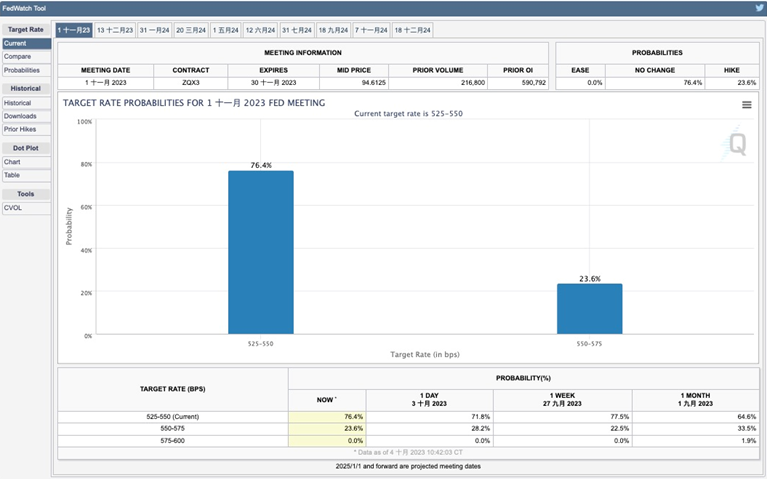Open the chart hamburger menu
This screenshot has height=479, width=767.
[x=746, y=105]
